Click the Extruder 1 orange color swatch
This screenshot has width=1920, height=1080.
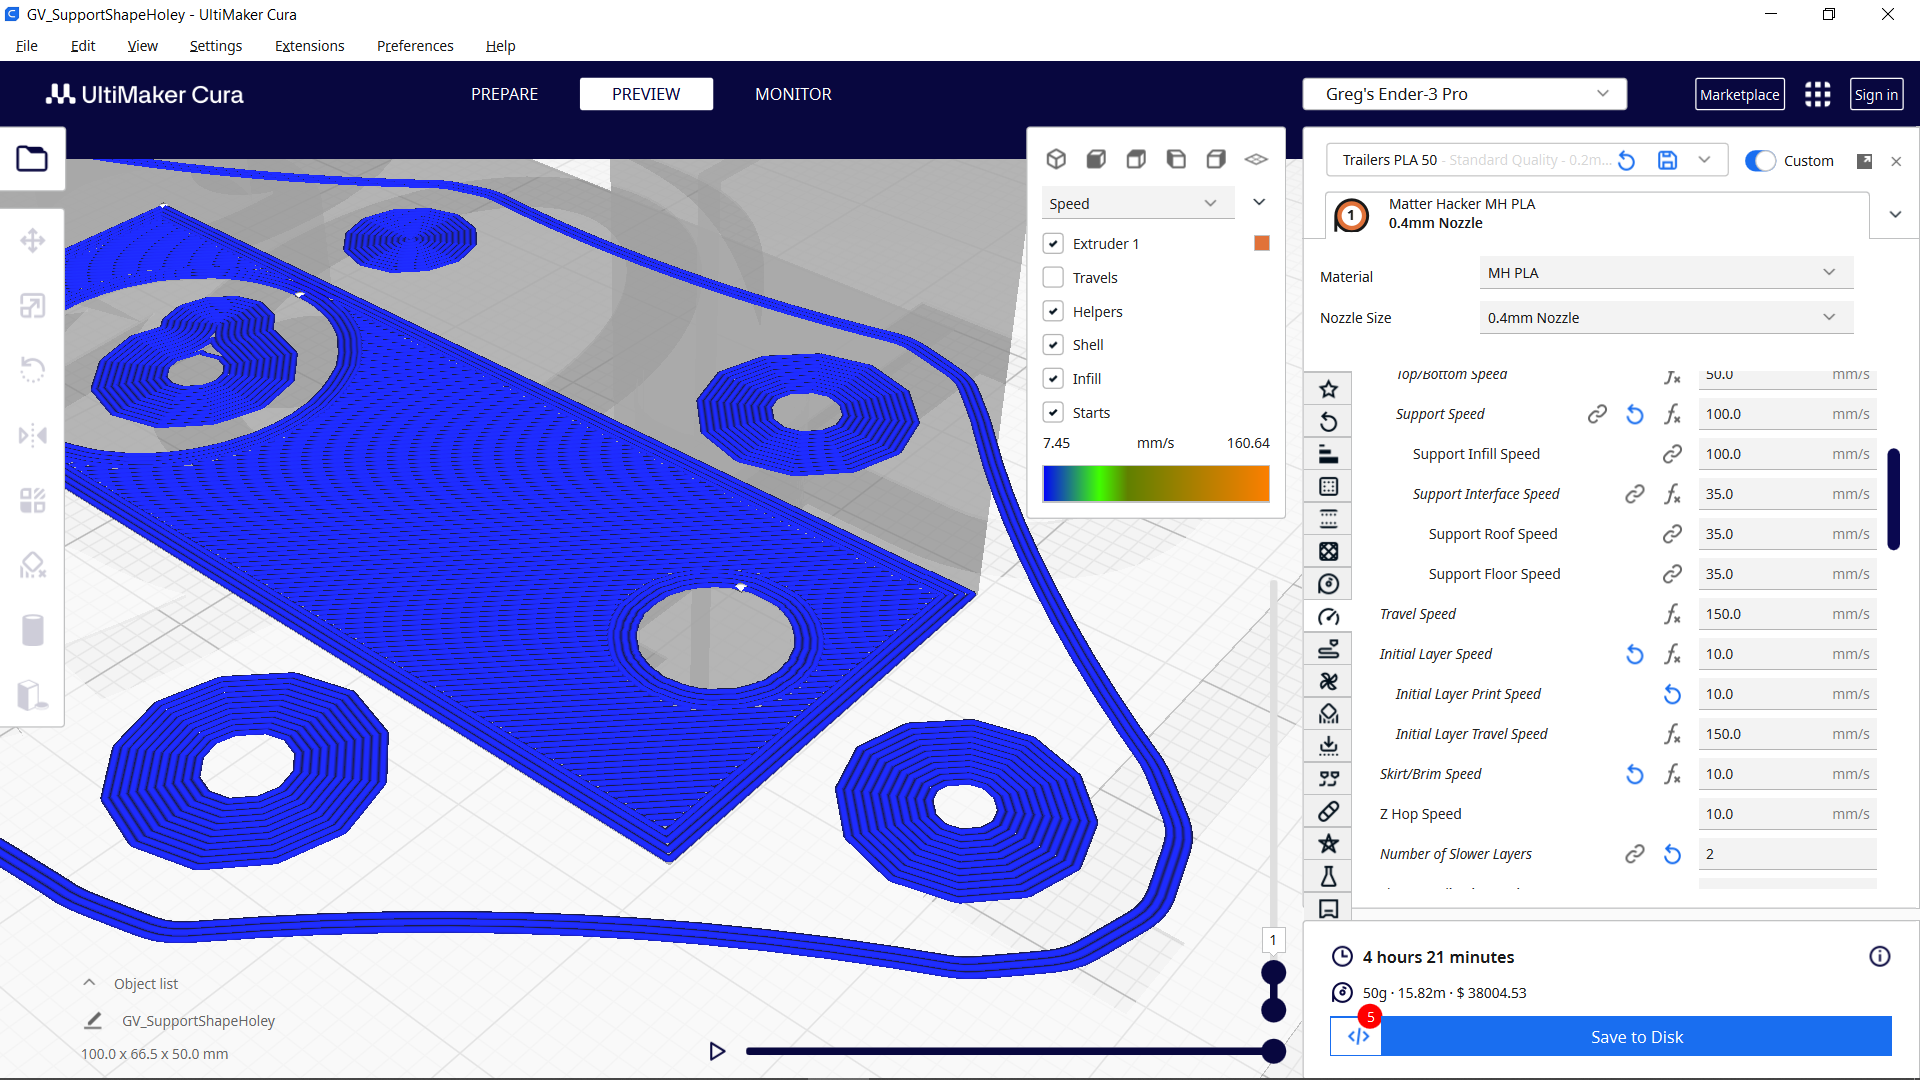tap(1261, 243)
